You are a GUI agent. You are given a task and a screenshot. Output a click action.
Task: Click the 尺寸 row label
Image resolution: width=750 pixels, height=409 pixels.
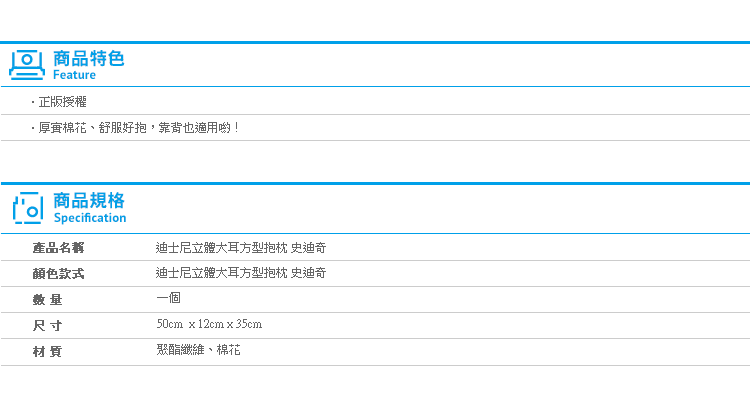click(47, 326)
